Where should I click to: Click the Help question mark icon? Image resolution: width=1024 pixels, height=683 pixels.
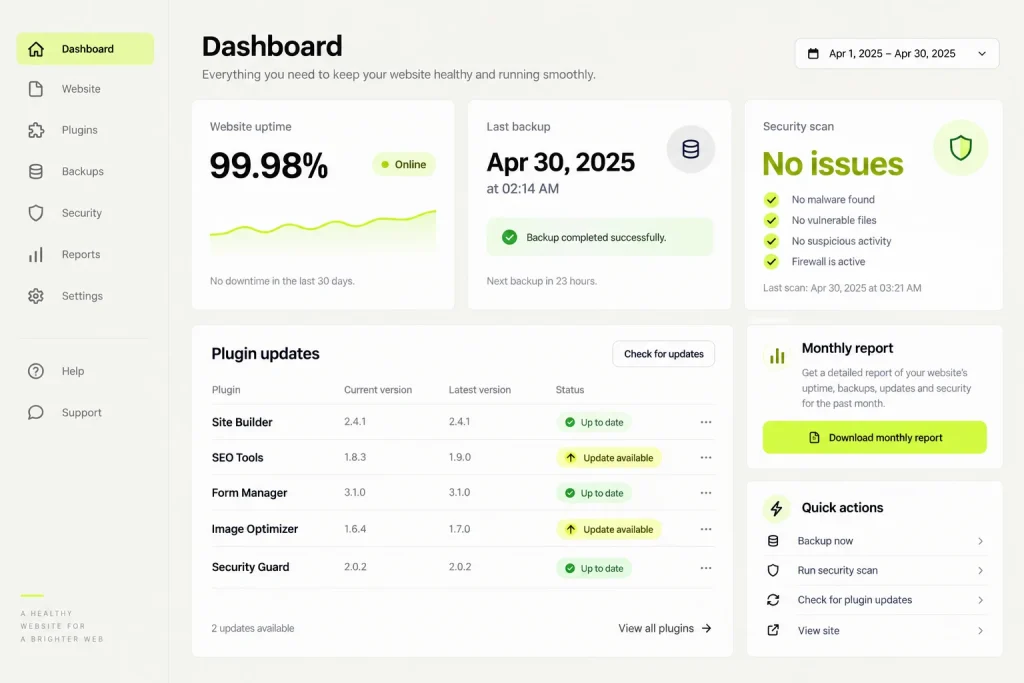pyautogui.click(x=36, y=371)
